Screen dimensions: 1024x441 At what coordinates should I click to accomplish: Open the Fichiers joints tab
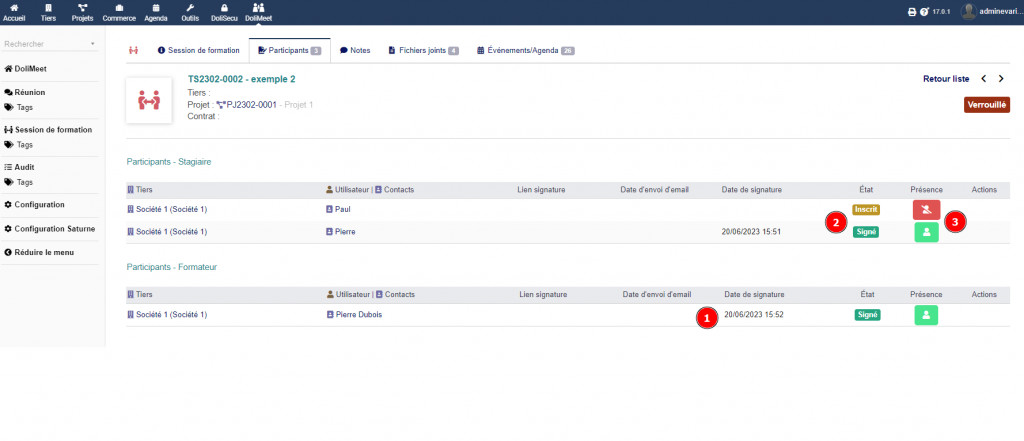point(424,50)
